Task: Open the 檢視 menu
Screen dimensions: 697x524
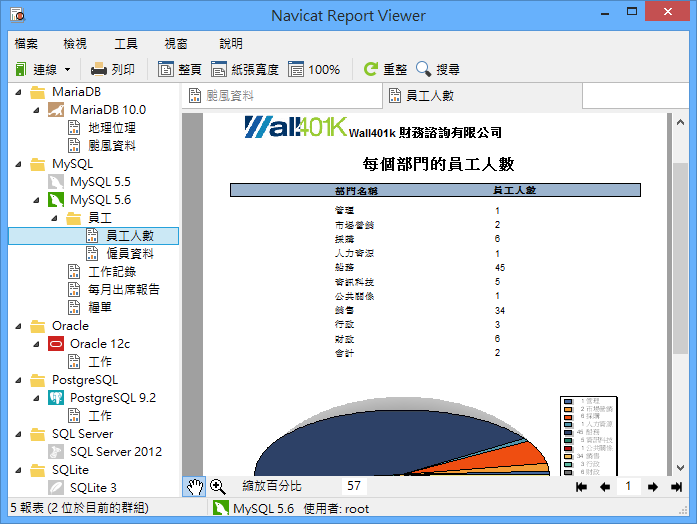Action: [75, 44]
